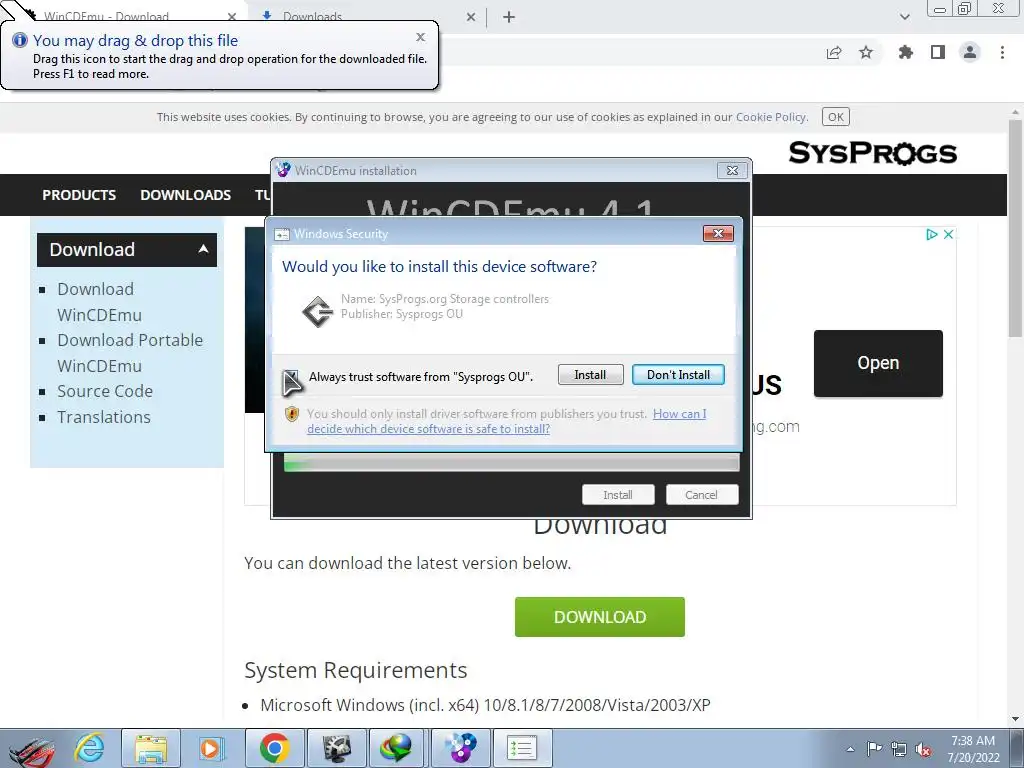The height and width of the screenshot is (768, 1024).
Task: Click the SysProgs logo
Action: (872, 153)
